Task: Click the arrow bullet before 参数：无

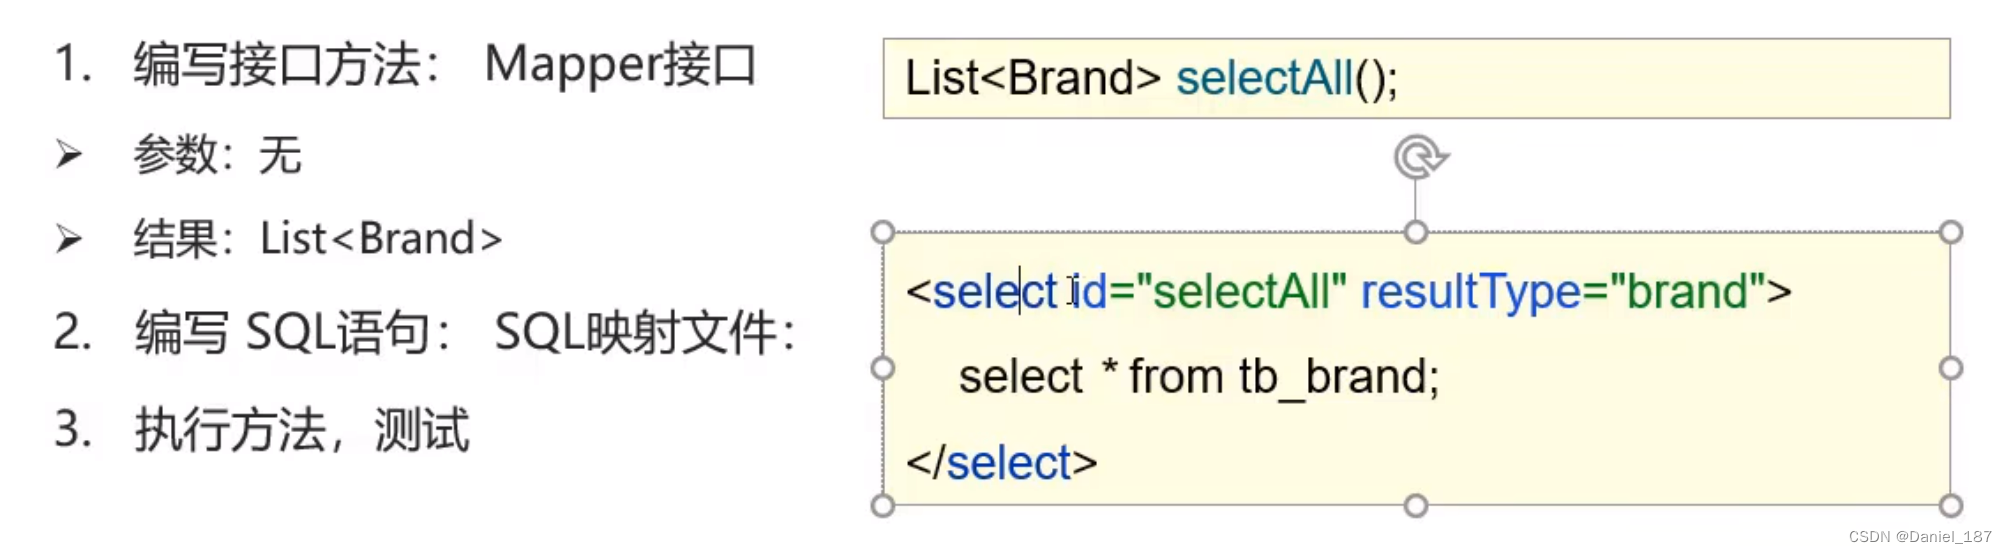Action: point(69,154)
